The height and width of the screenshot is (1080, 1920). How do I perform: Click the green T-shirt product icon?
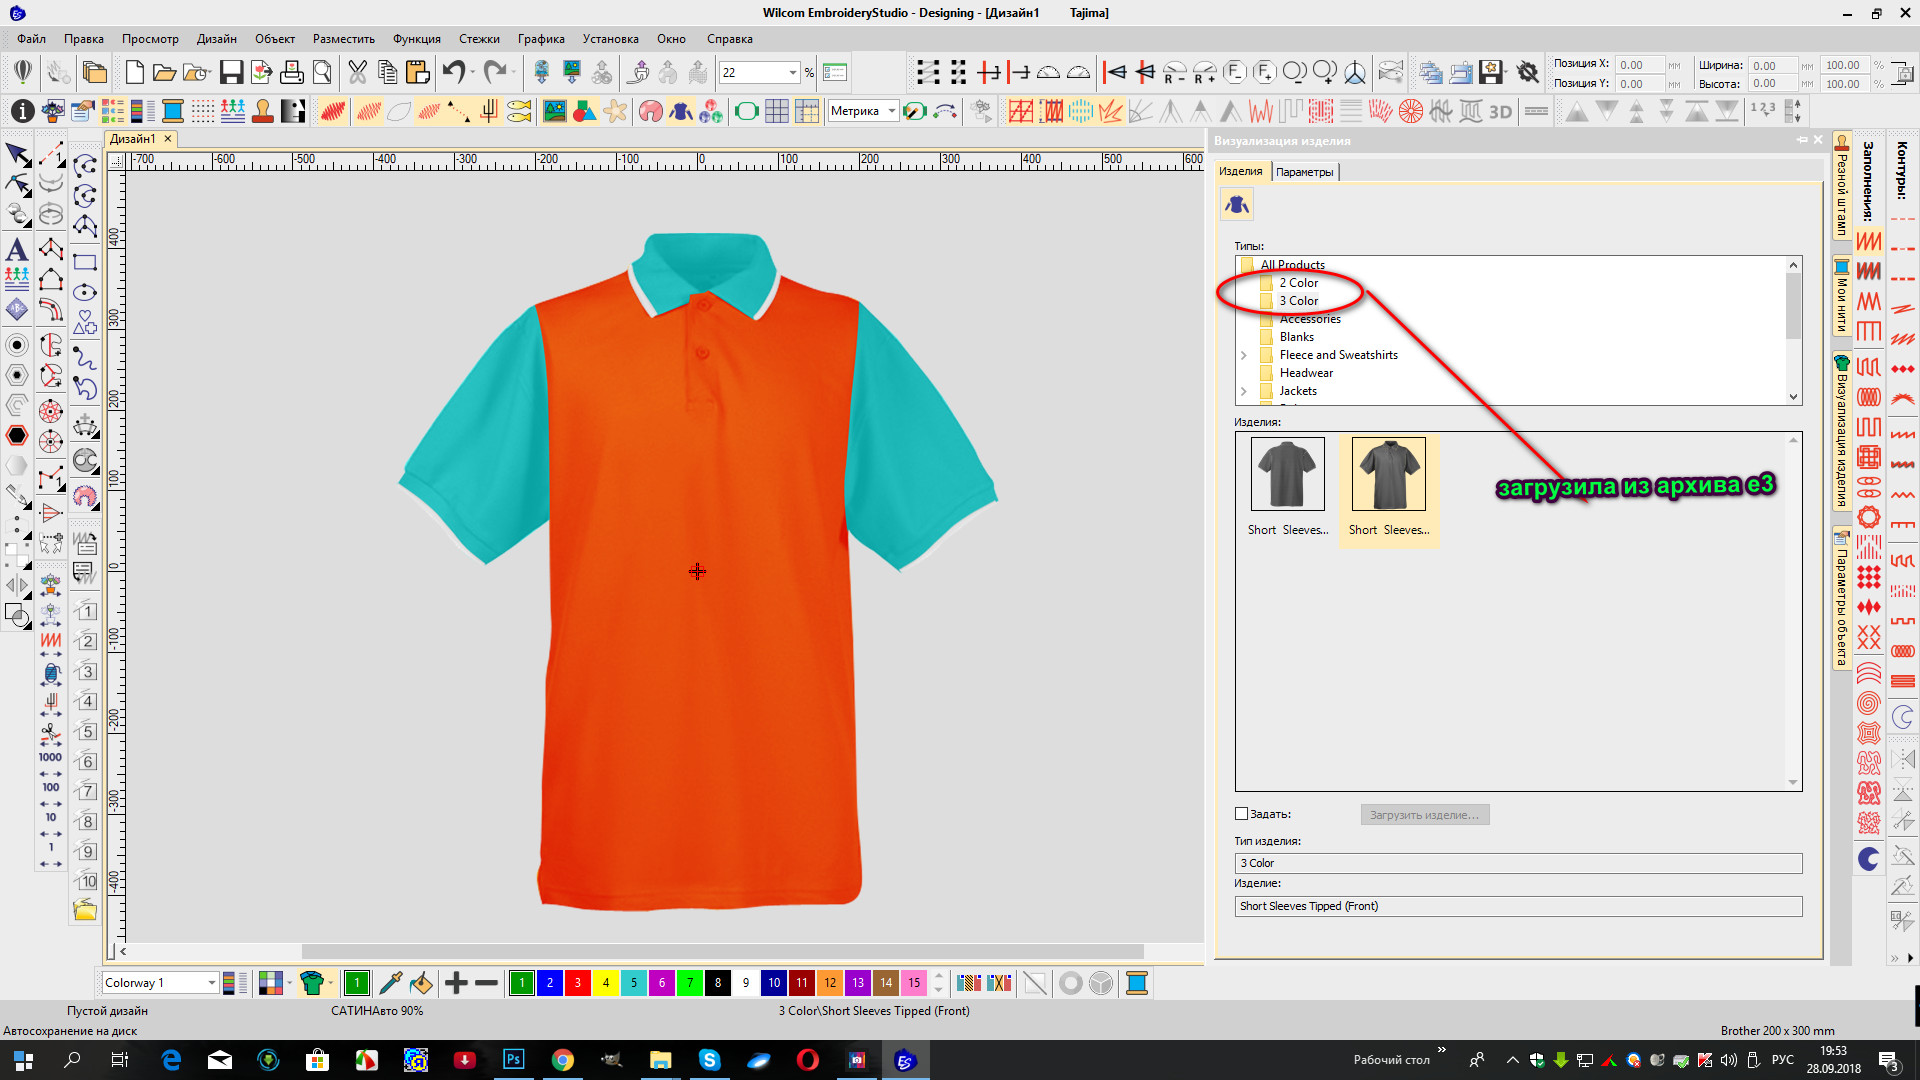click(x=312, y=983)
